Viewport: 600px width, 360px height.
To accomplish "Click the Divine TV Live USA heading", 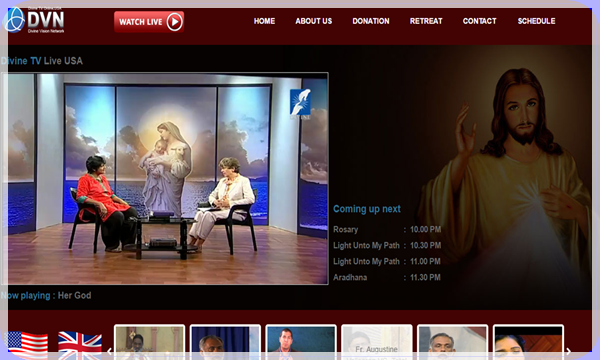I will click(42, 61).
